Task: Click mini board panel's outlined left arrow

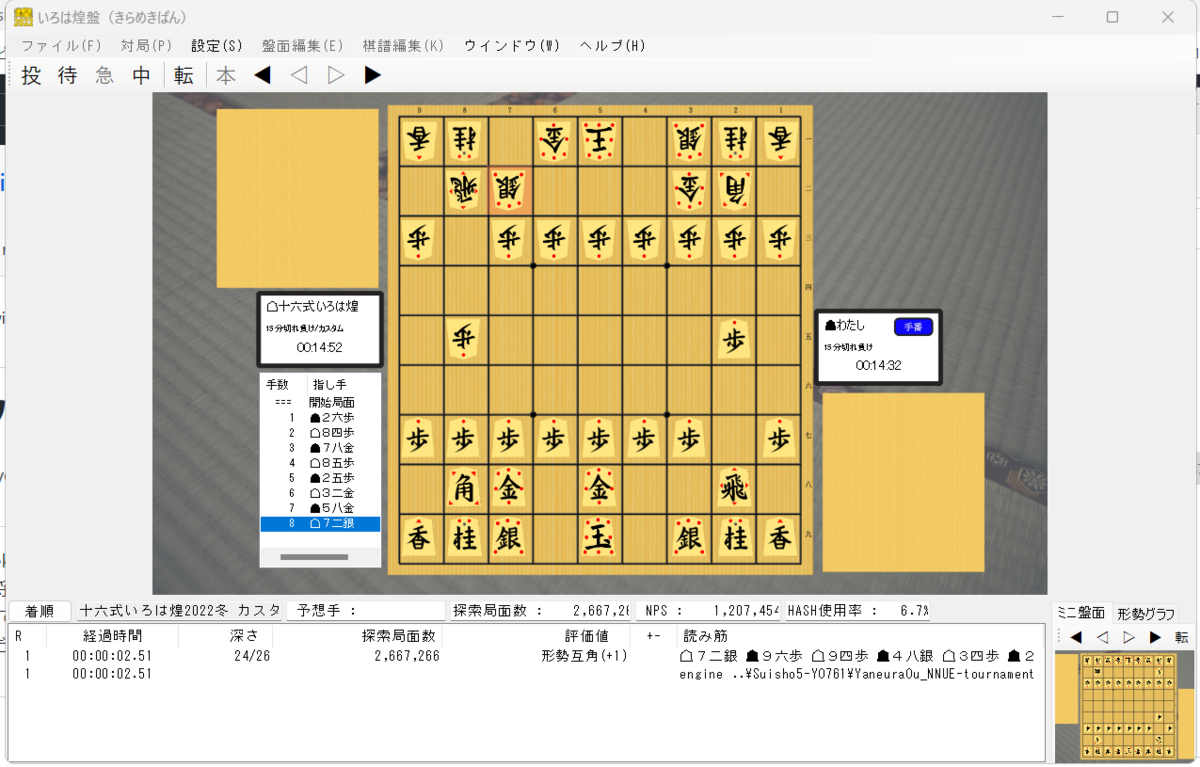Action: [1102, 637]
